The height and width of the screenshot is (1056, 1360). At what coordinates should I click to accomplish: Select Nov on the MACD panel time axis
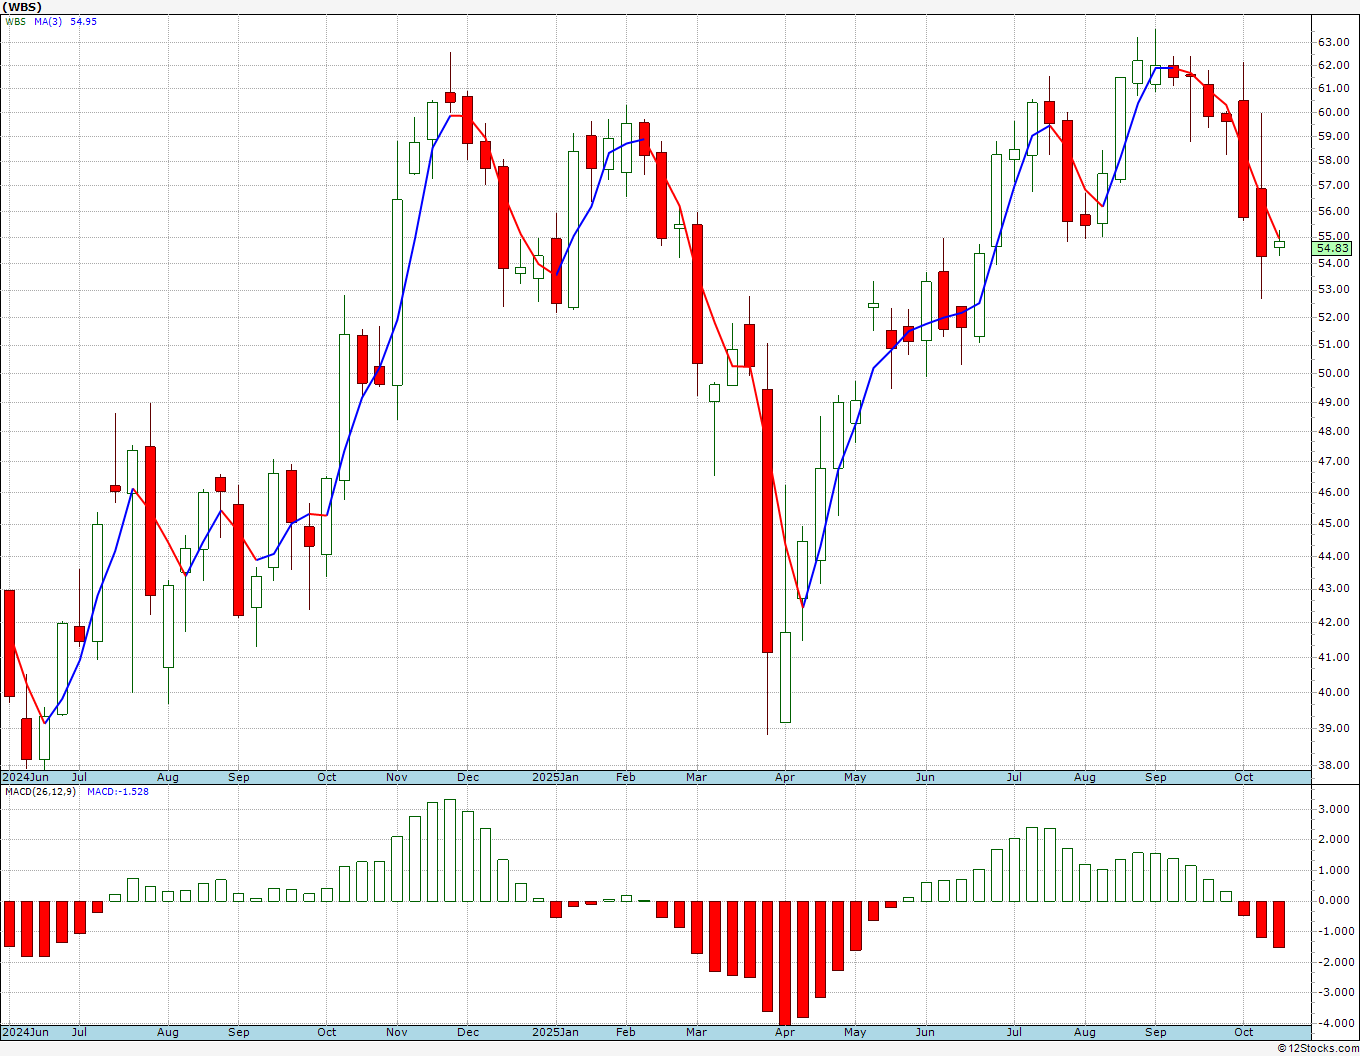click(x=397, y=1032)
